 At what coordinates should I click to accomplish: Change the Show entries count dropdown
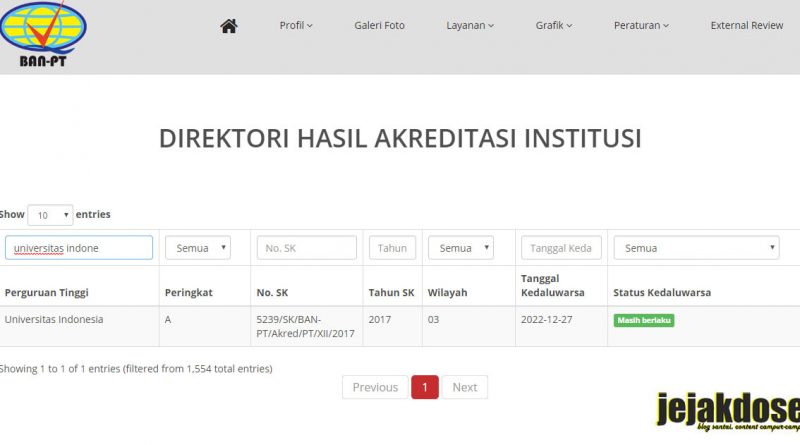(50, 215)
